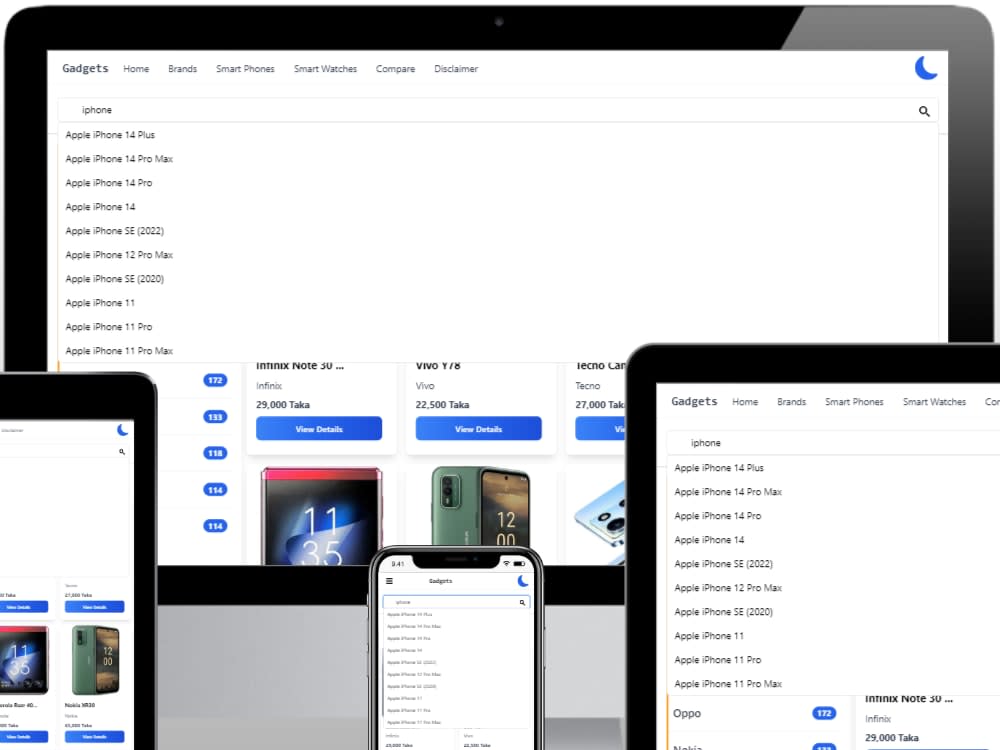
Task: Open Smart Watches menu on laptop screen
Action: pyautogui.click(x=325, y=69)
